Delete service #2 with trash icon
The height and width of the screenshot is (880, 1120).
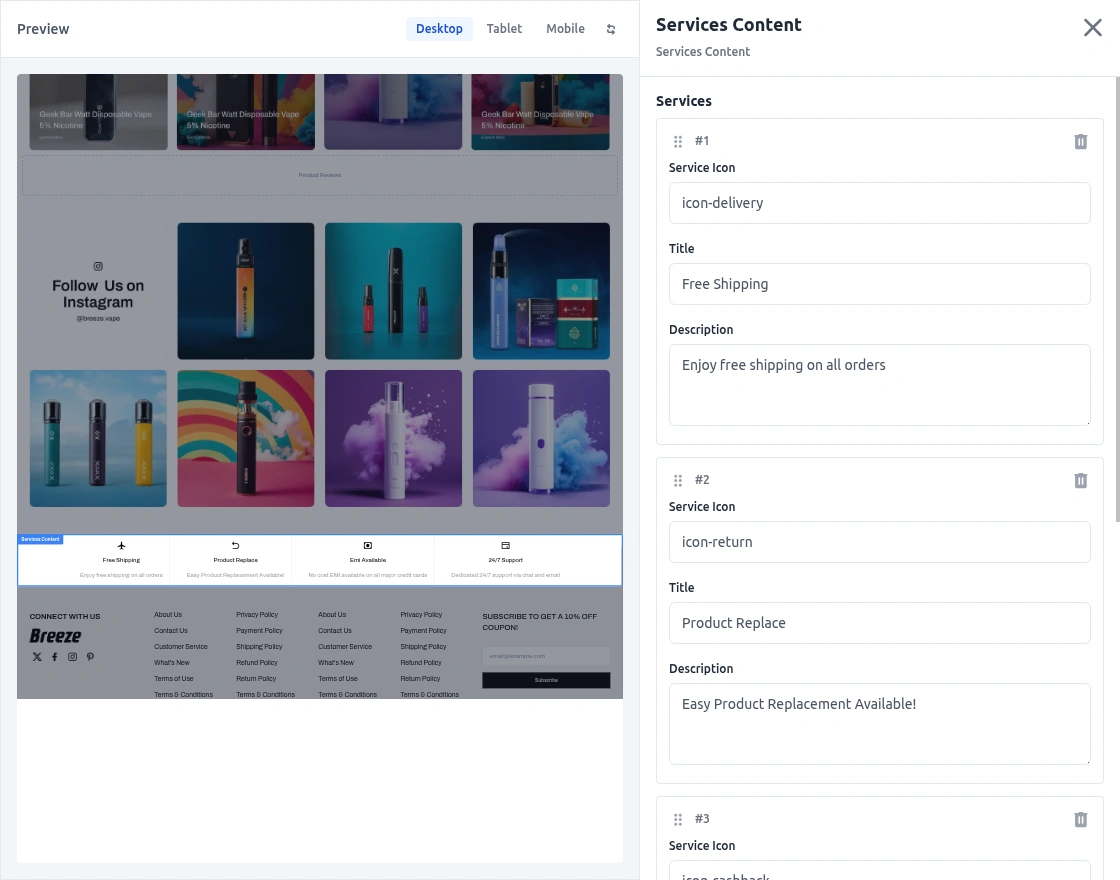click(x=1081, y=481)
